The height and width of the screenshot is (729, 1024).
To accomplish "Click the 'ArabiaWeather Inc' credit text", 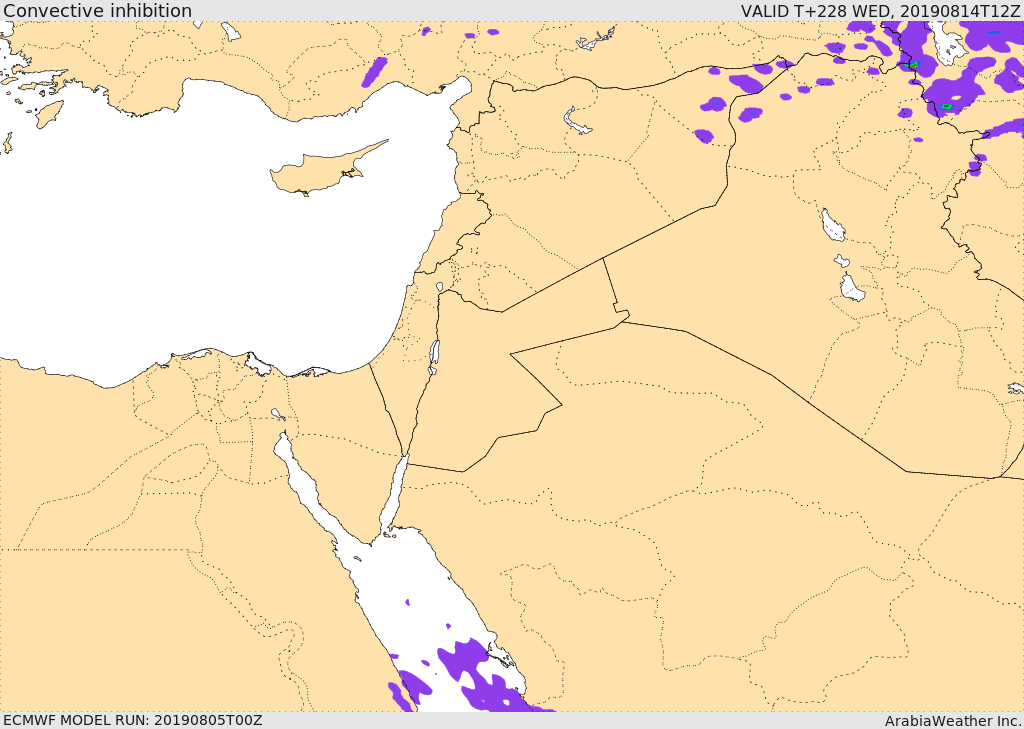I will (x=953, y=721).
